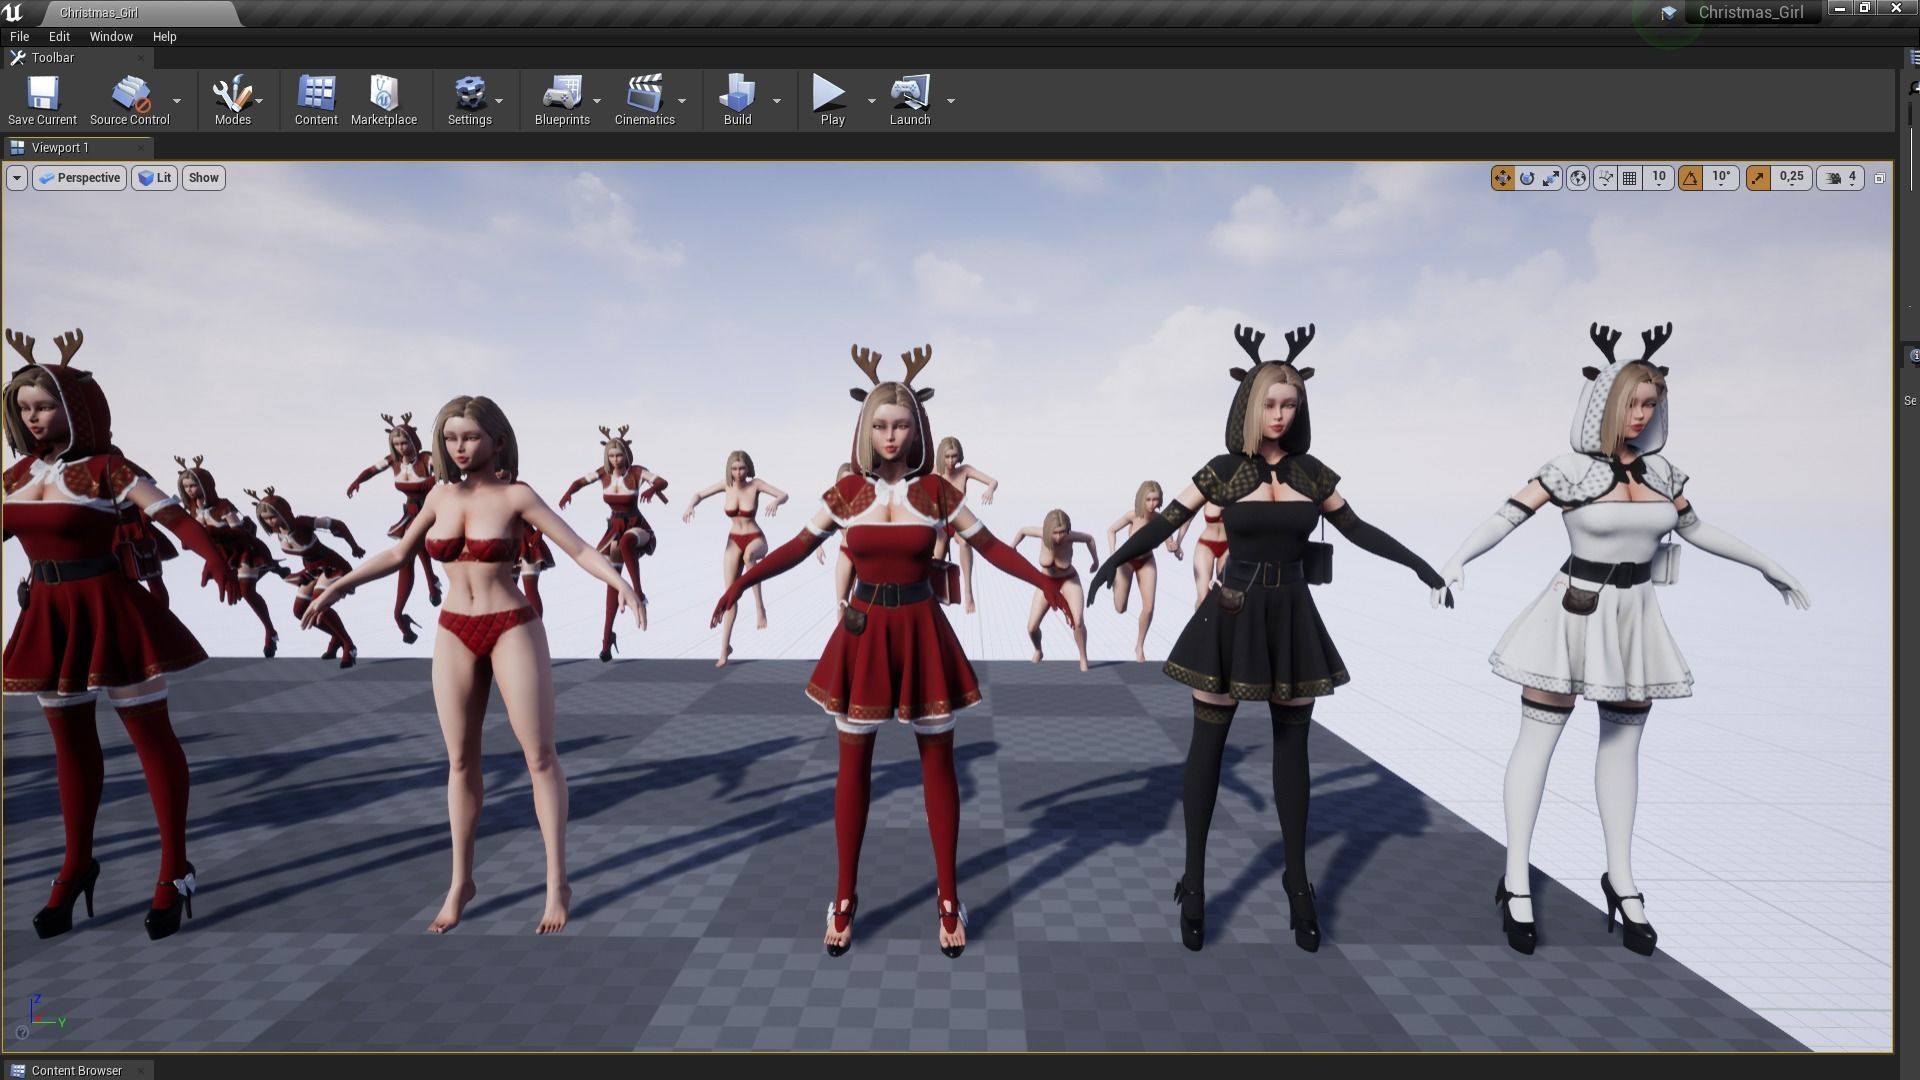Click the Build toolbar icon

[737, 94]
